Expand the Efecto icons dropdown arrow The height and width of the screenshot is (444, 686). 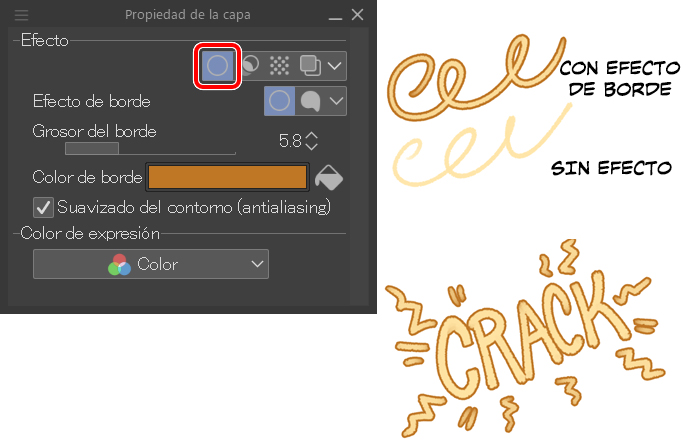(335, 66)
